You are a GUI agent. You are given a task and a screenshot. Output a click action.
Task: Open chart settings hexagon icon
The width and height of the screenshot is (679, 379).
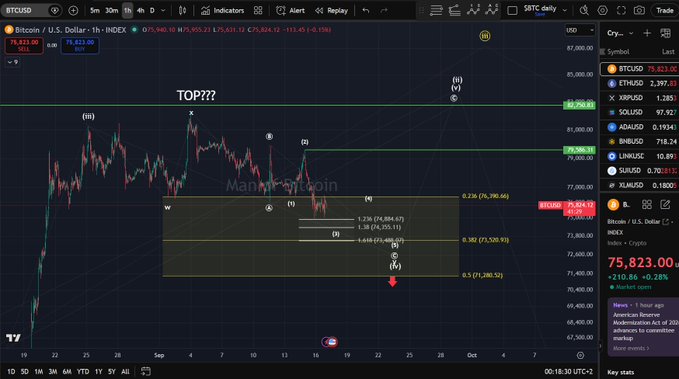pyautogui.click(x=603, y=10)
